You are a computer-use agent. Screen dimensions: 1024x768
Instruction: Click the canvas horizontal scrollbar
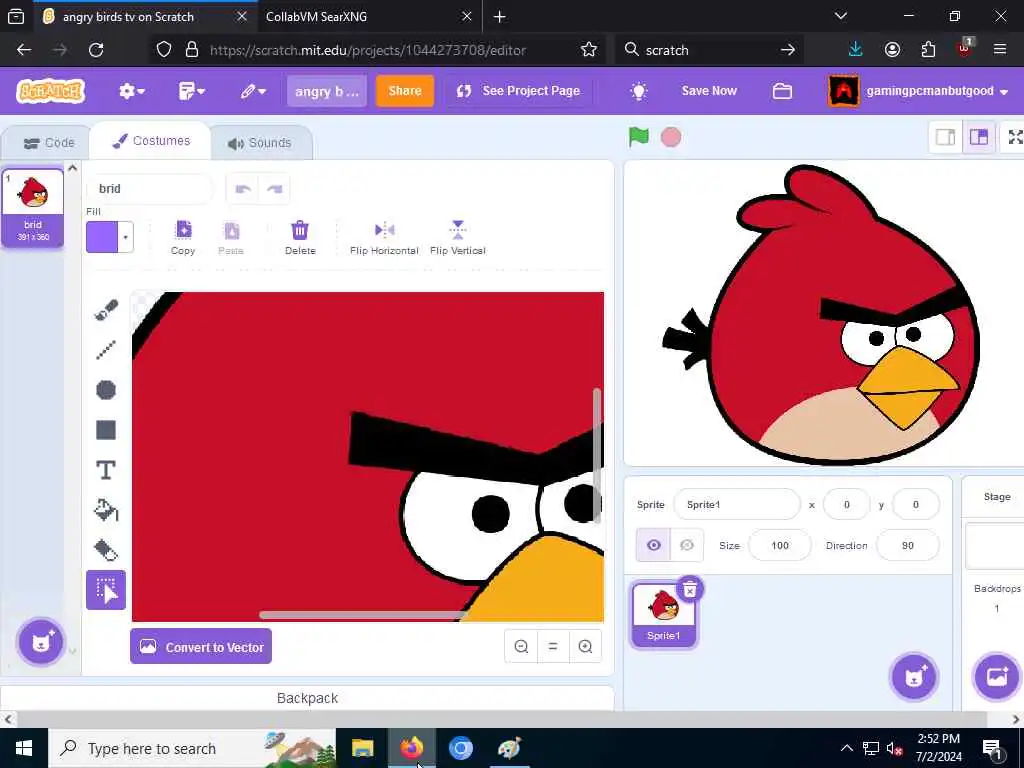click(362, 615)
